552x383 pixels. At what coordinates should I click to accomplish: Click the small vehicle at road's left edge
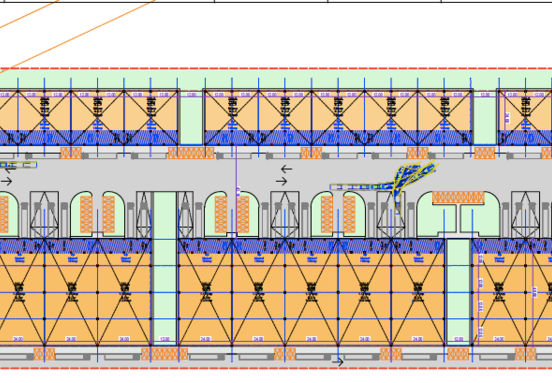pyautogui.click(x=18, y=165)
